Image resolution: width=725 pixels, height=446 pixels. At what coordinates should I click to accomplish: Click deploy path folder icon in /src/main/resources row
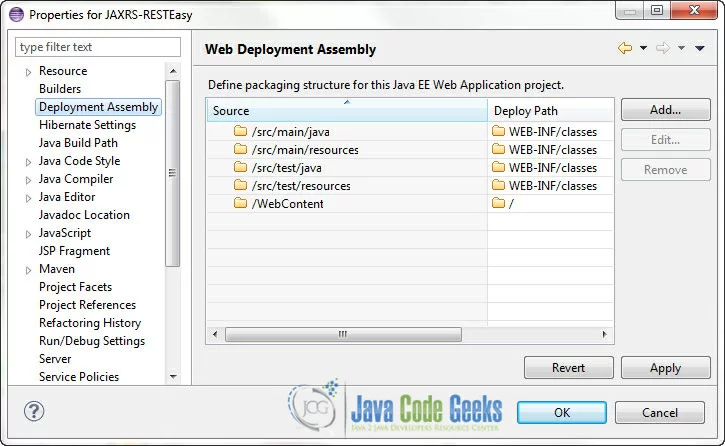[498, 149]
